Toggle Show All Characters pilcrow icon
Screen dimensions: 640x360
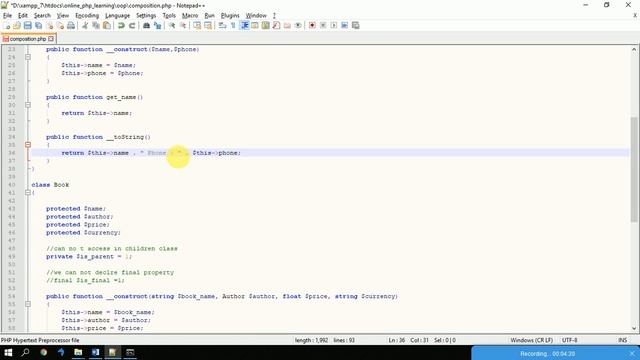coord(233,25)
